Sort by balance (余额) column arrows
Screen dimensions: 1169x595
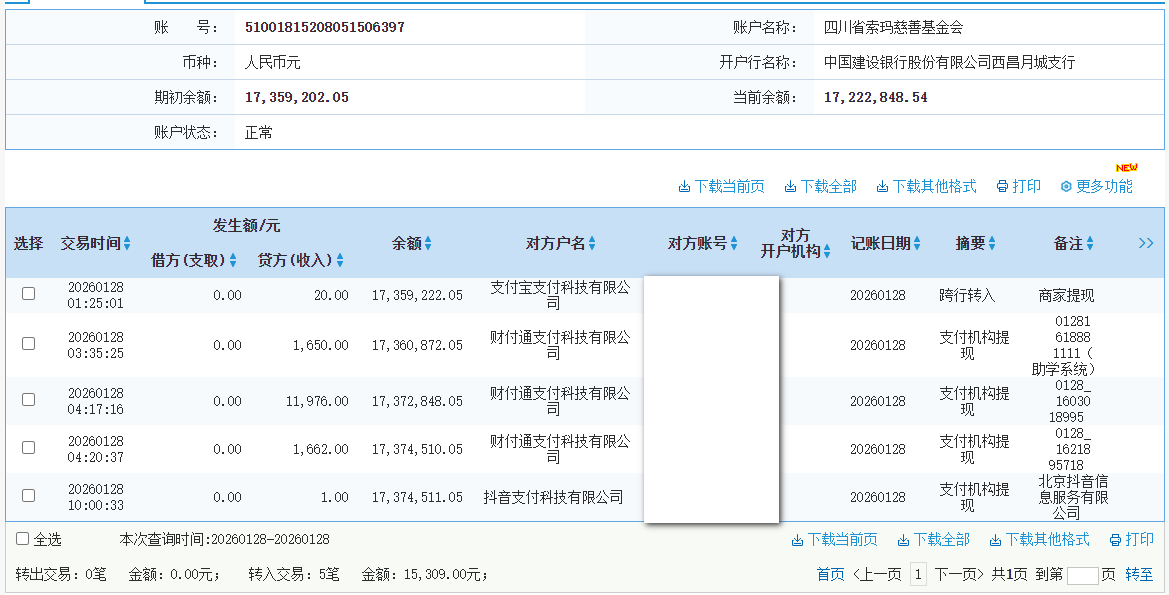click(x=428, y=242)
